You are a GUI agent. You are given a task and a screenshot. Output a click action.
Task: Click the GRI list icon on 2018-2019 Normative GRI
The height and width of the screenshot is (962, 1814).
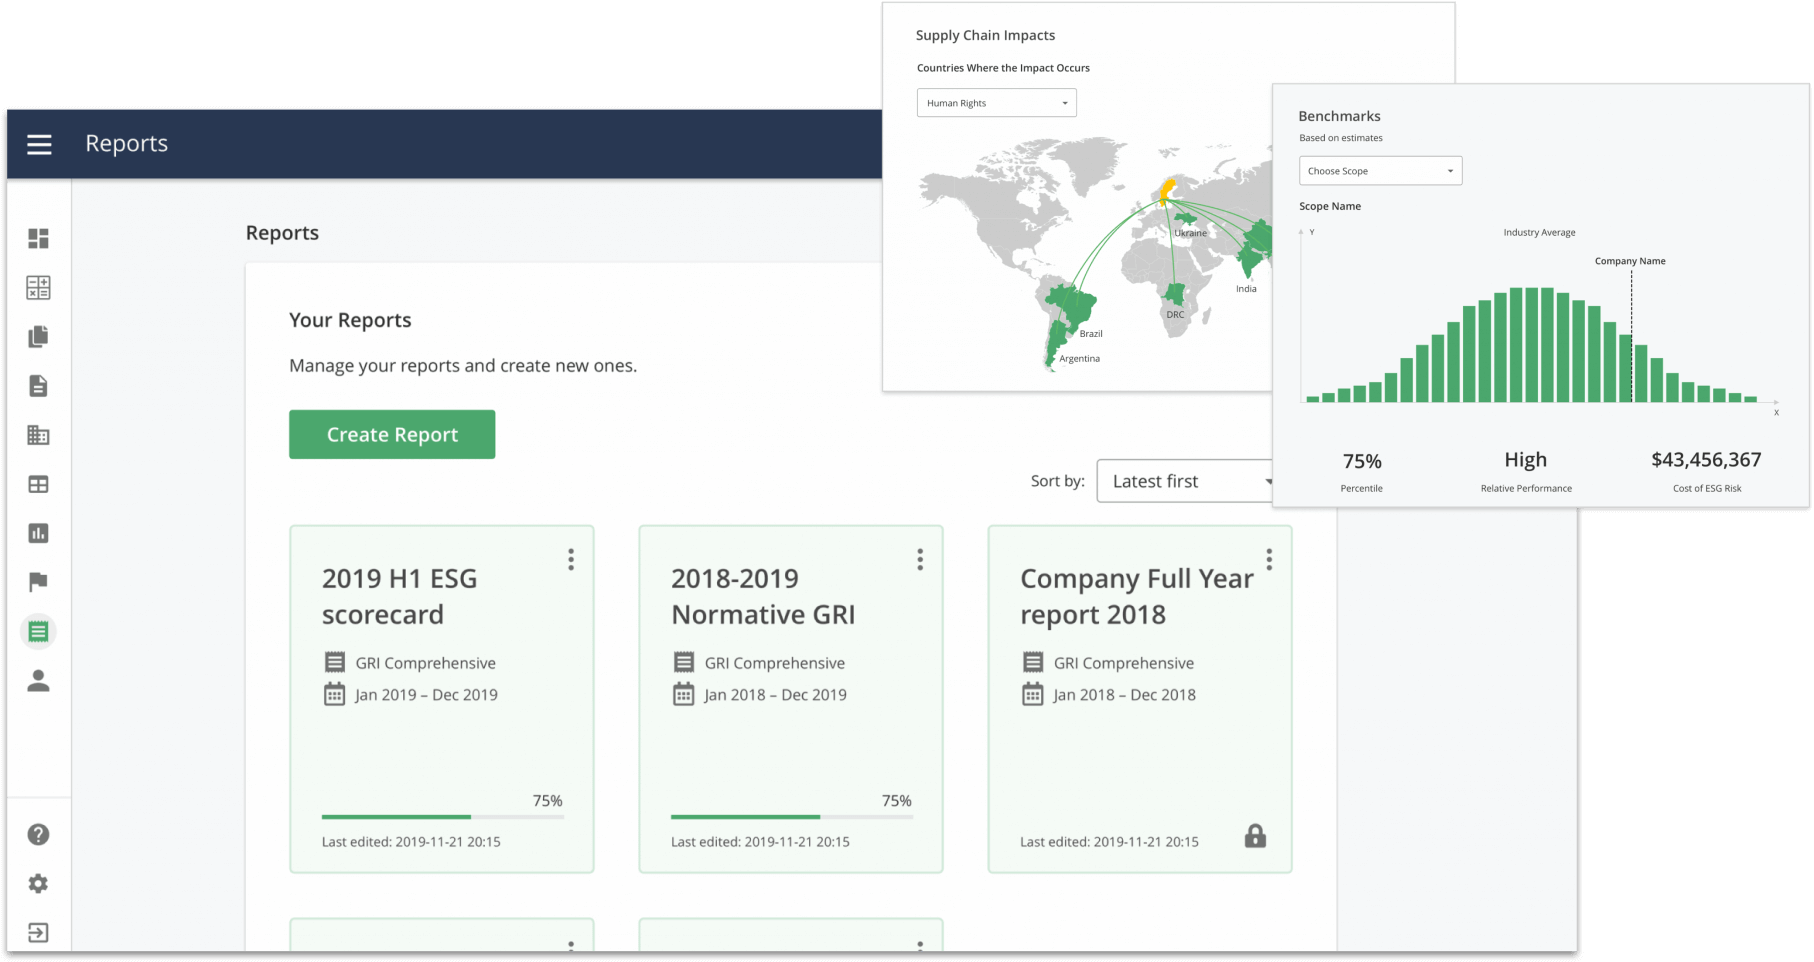point(683,662)
